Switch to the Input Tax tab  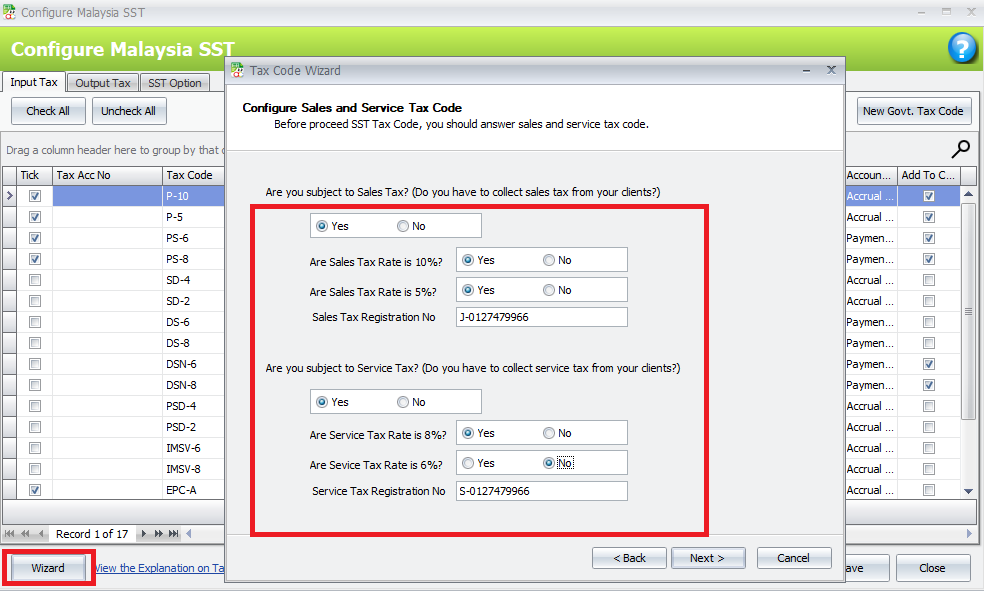point(34,82)
